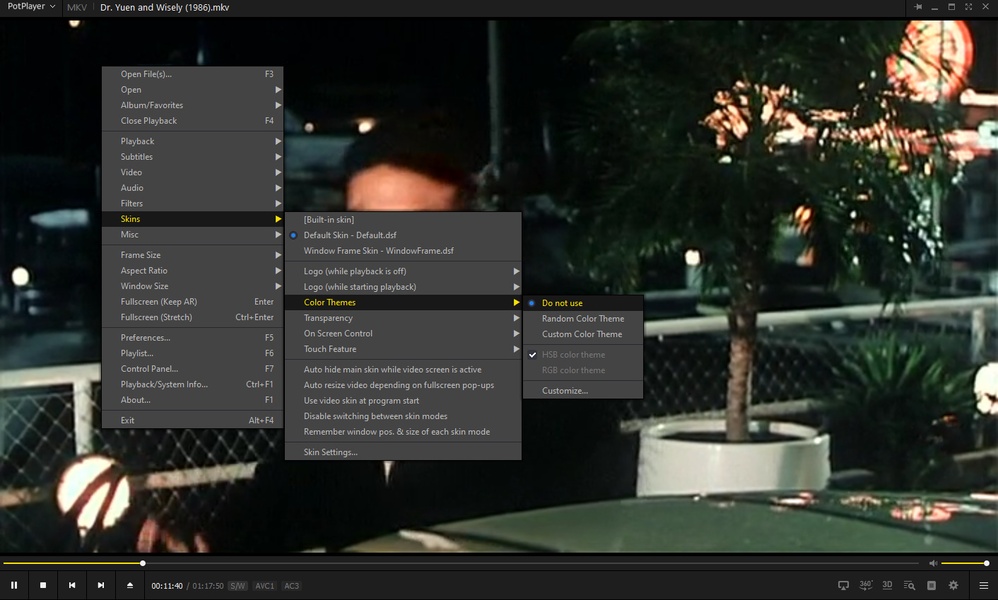Pause playback with the pause button
The height and width of the screenshot is (600, 998).
(x=14, y=585)
